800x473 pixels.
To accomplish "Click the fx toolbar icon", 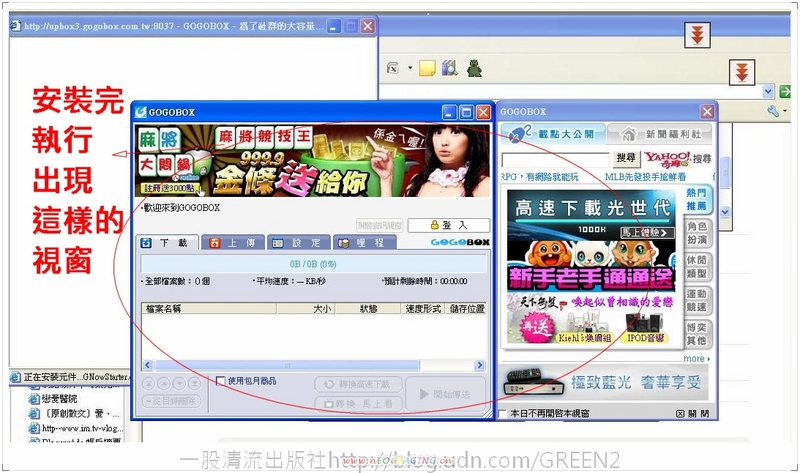I will point(392,68).
